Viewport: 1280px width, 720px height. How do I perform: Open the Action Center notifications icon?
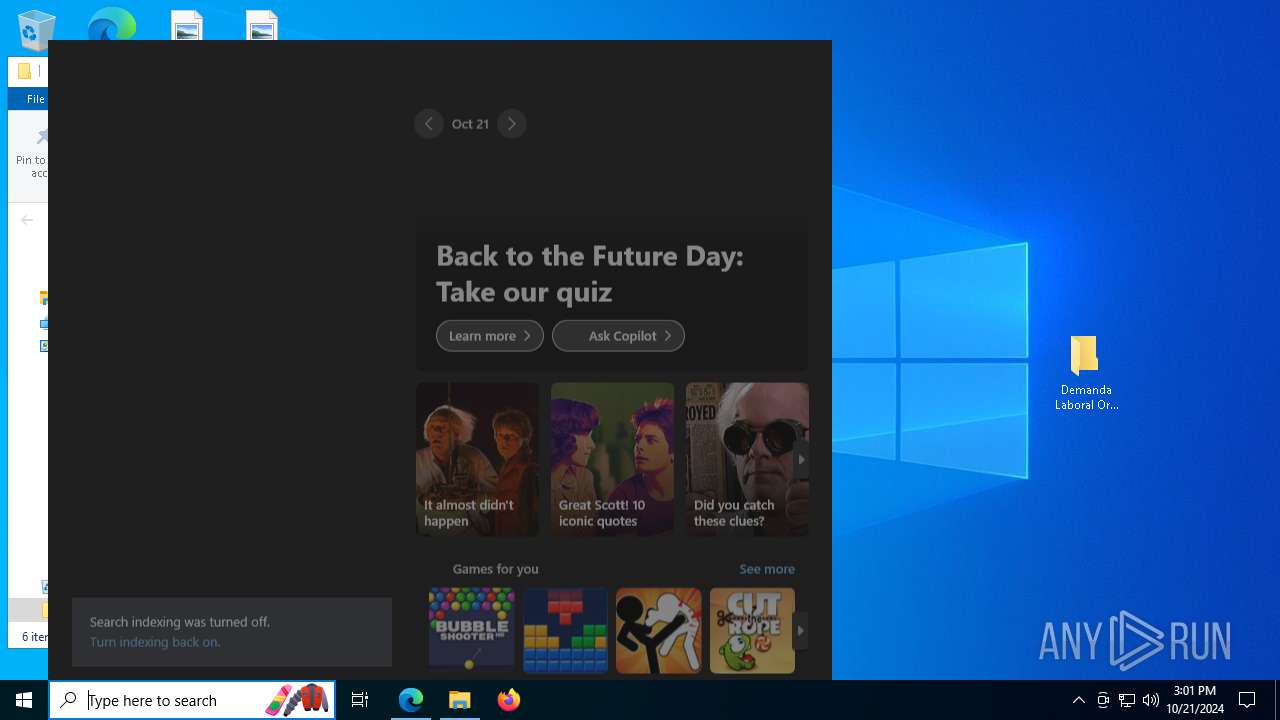click(x=1247, y=700)
